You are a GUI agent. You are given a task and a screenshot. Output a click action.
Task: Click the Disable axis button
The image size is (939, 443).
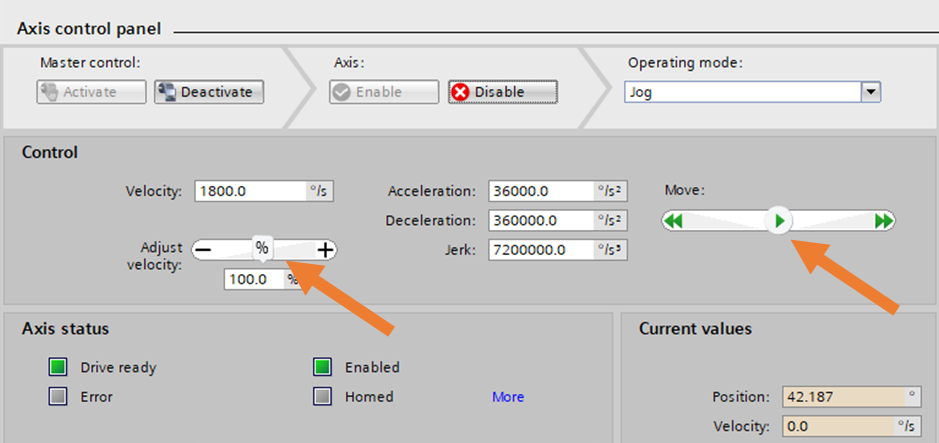click(x=503, y=92)
